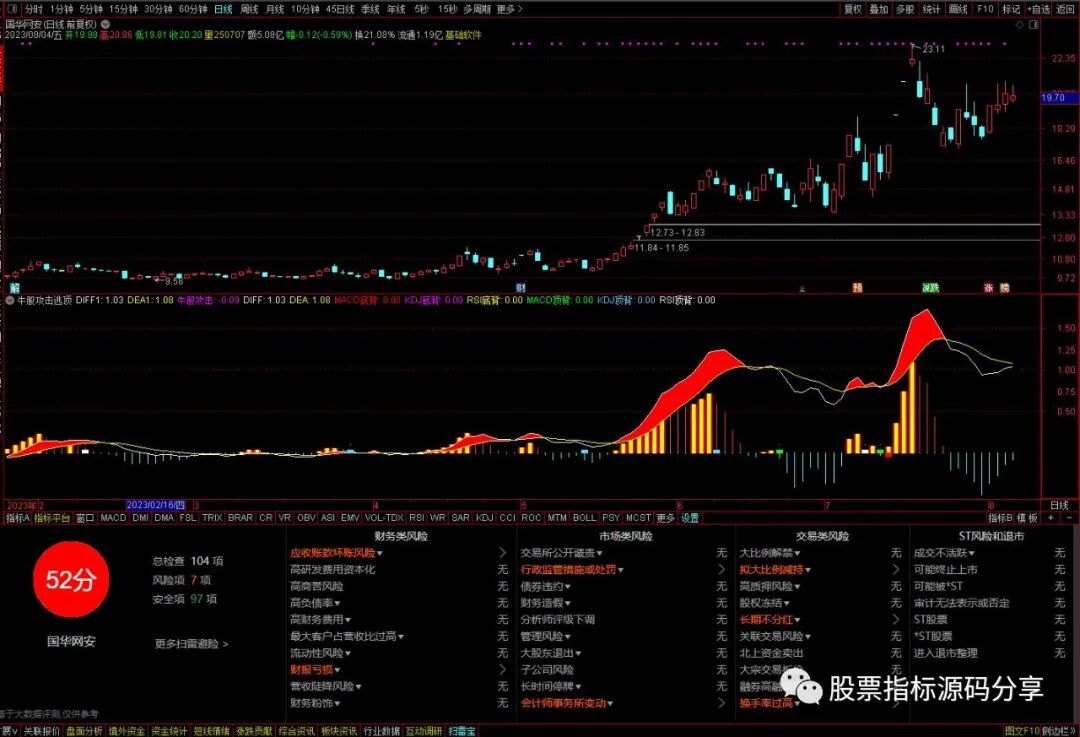
Task: Select the RSI indicator tab
Action: 417,518
